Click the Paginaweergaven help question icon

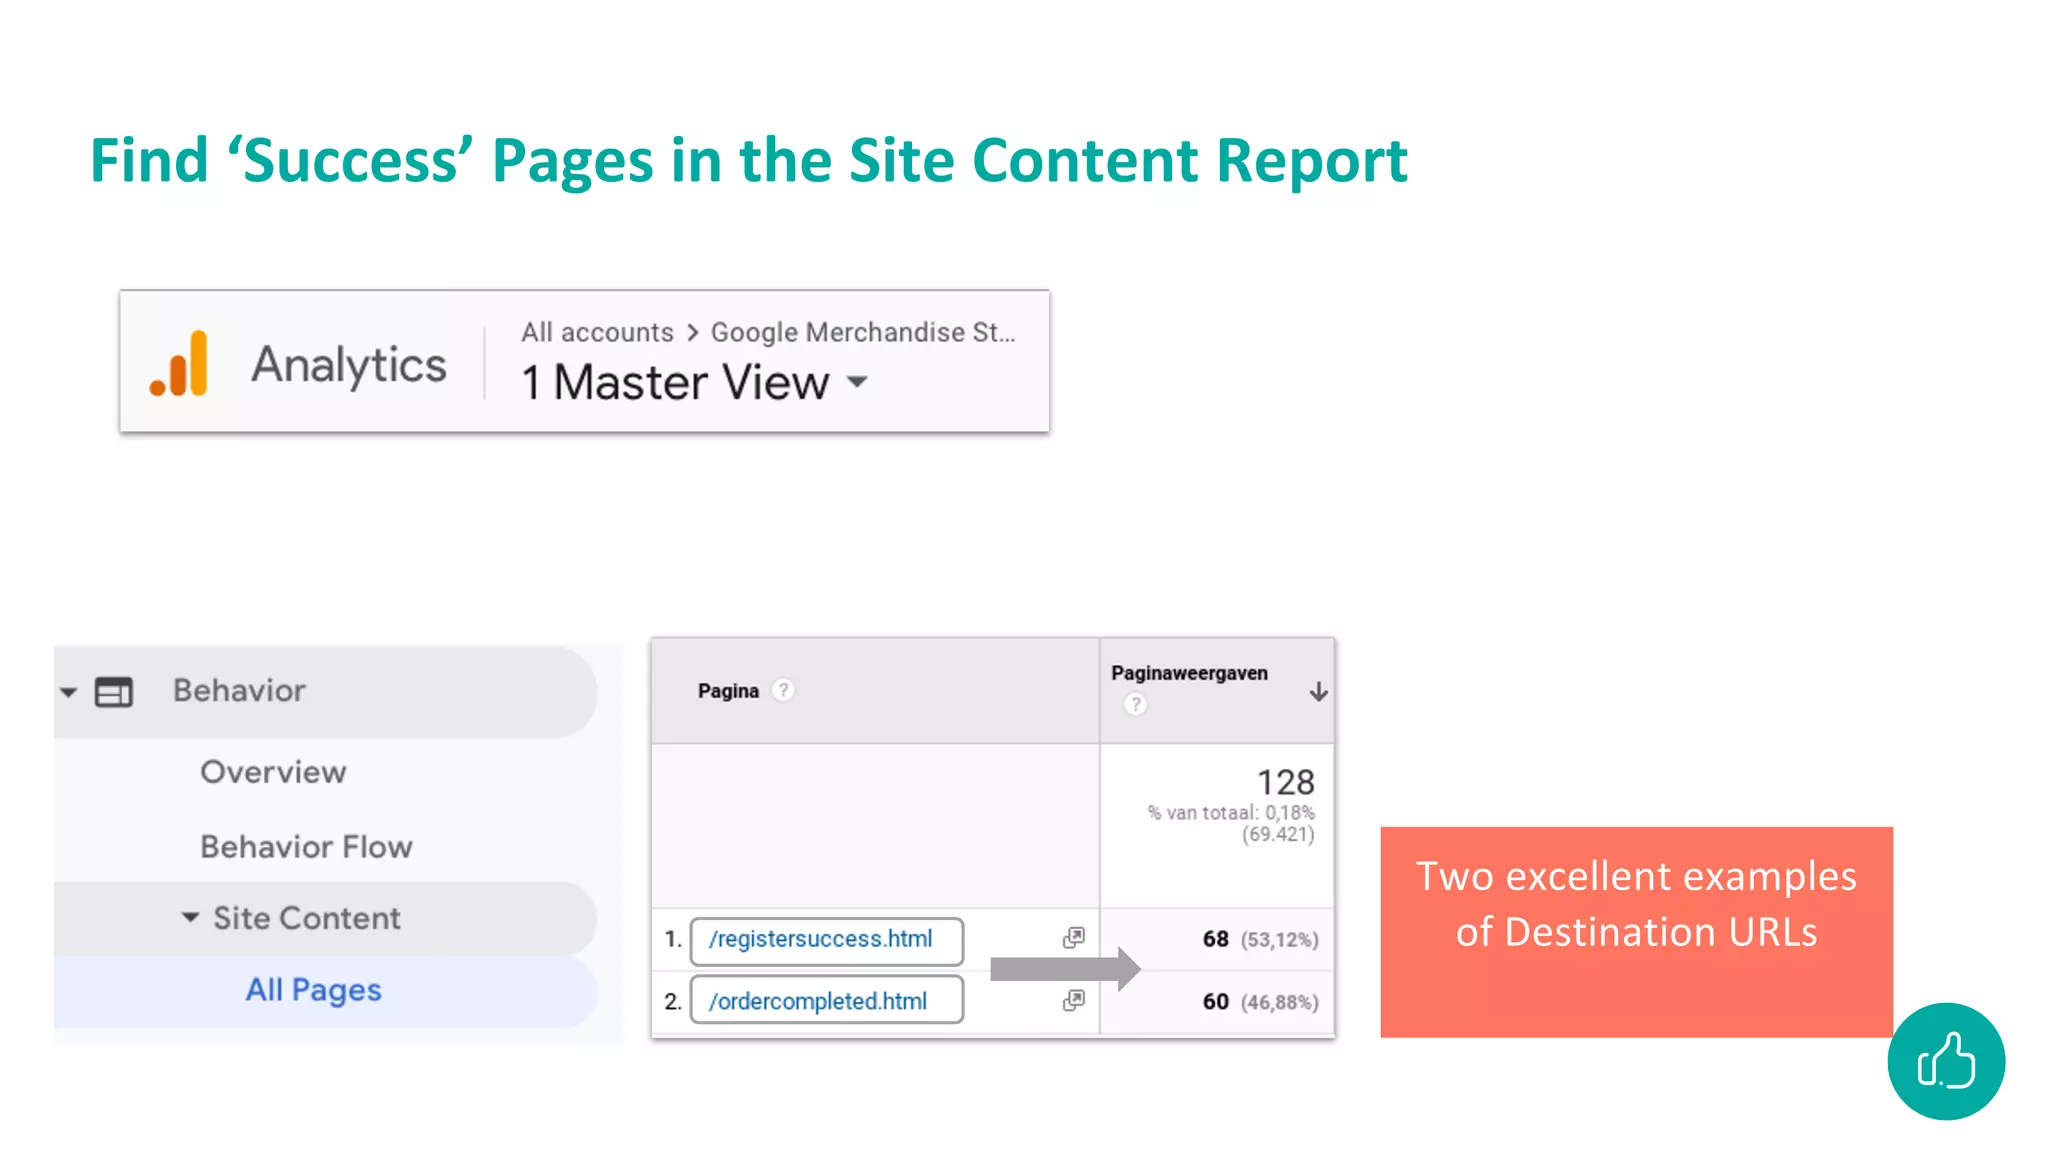click(1135, 704)
